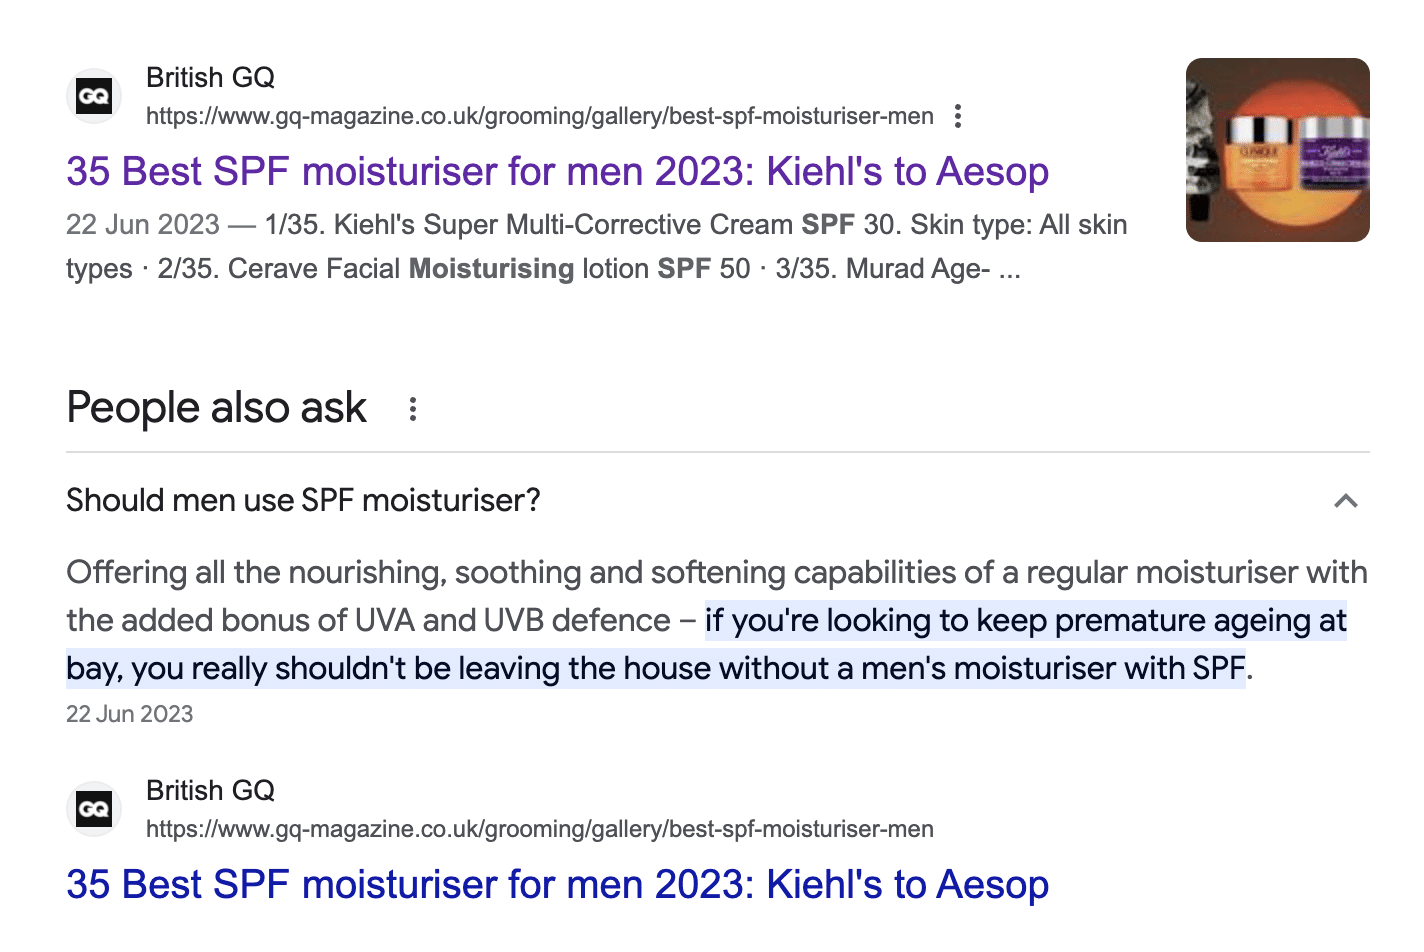This screenshot has width=1424, height=952.
Task: Collapse the 'Should men use SPF moisturiser?' answer
Action: click(x=1347, y=501)
